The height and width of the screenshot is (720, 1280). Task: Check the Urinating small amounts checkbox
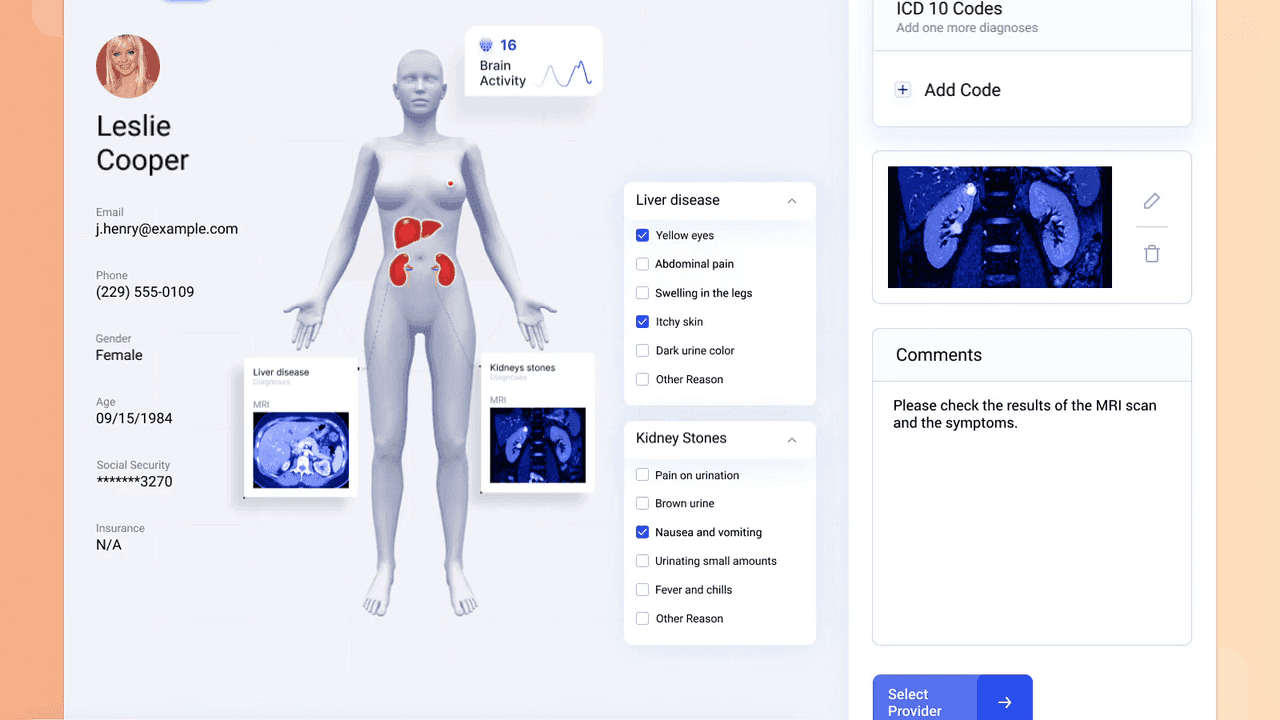coord(642,561)
